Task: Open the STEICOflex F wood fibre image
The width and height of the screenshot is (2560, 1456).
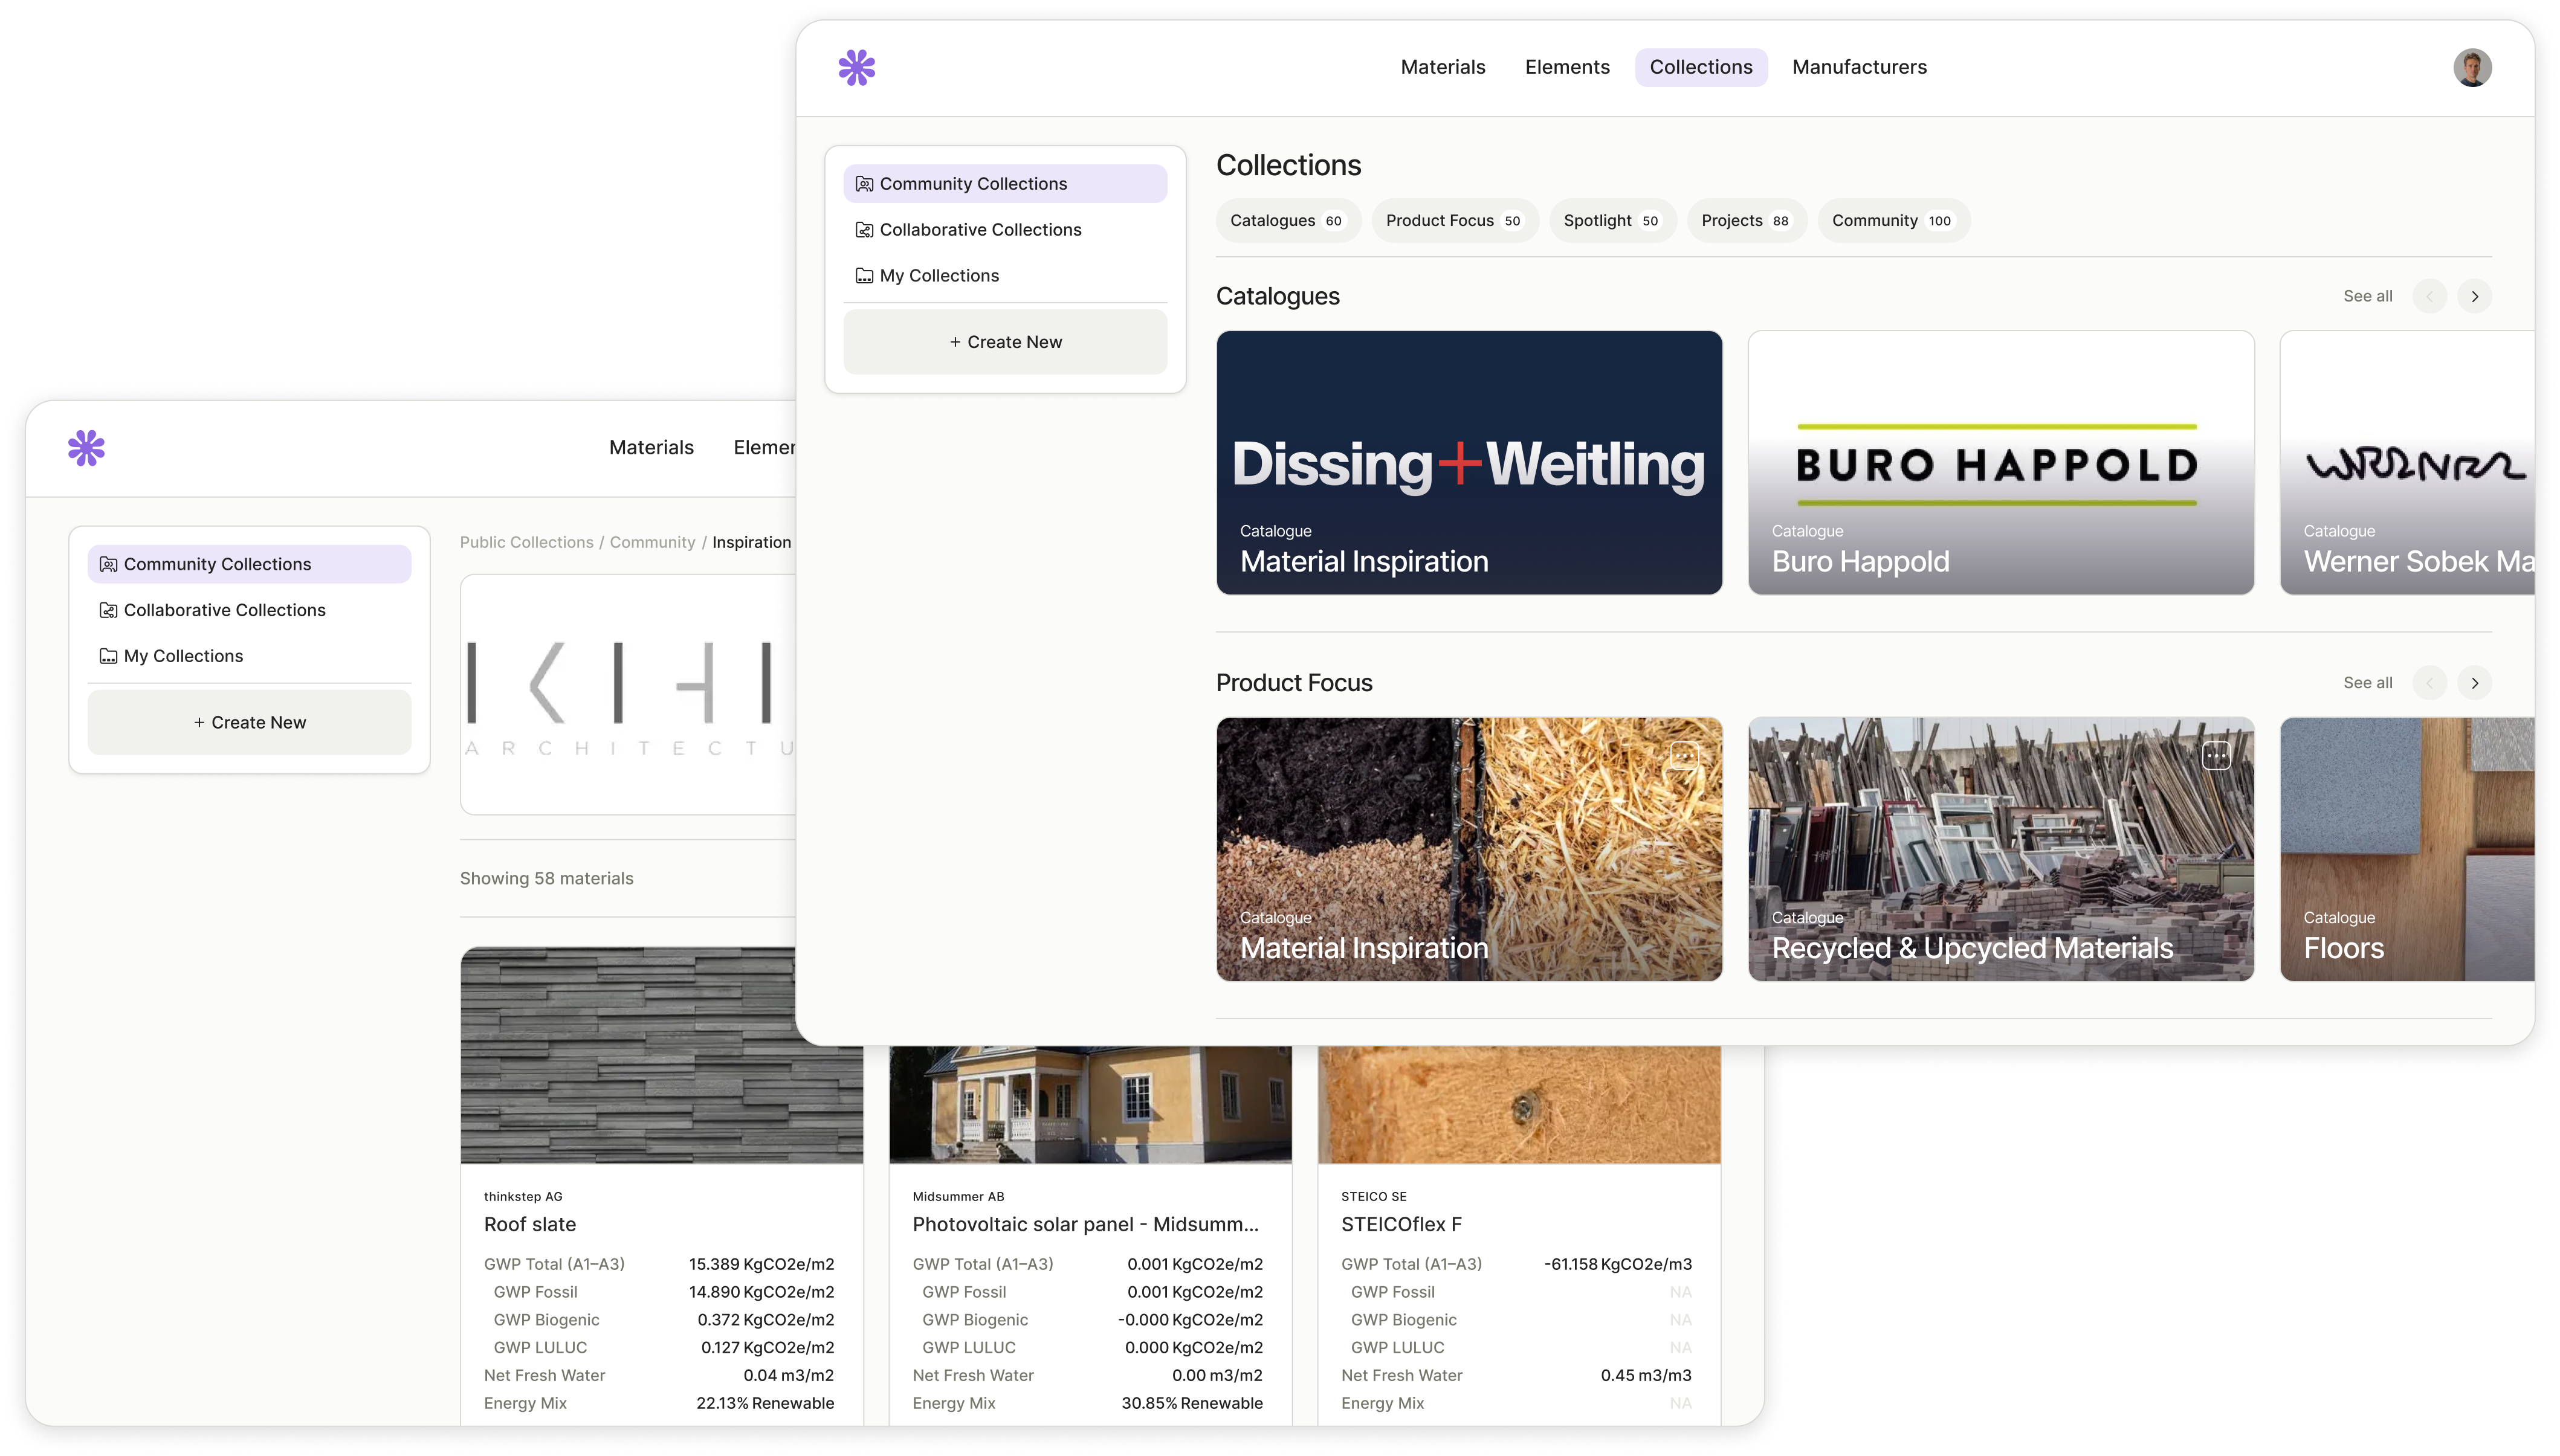Action: coord(1519,1105)
